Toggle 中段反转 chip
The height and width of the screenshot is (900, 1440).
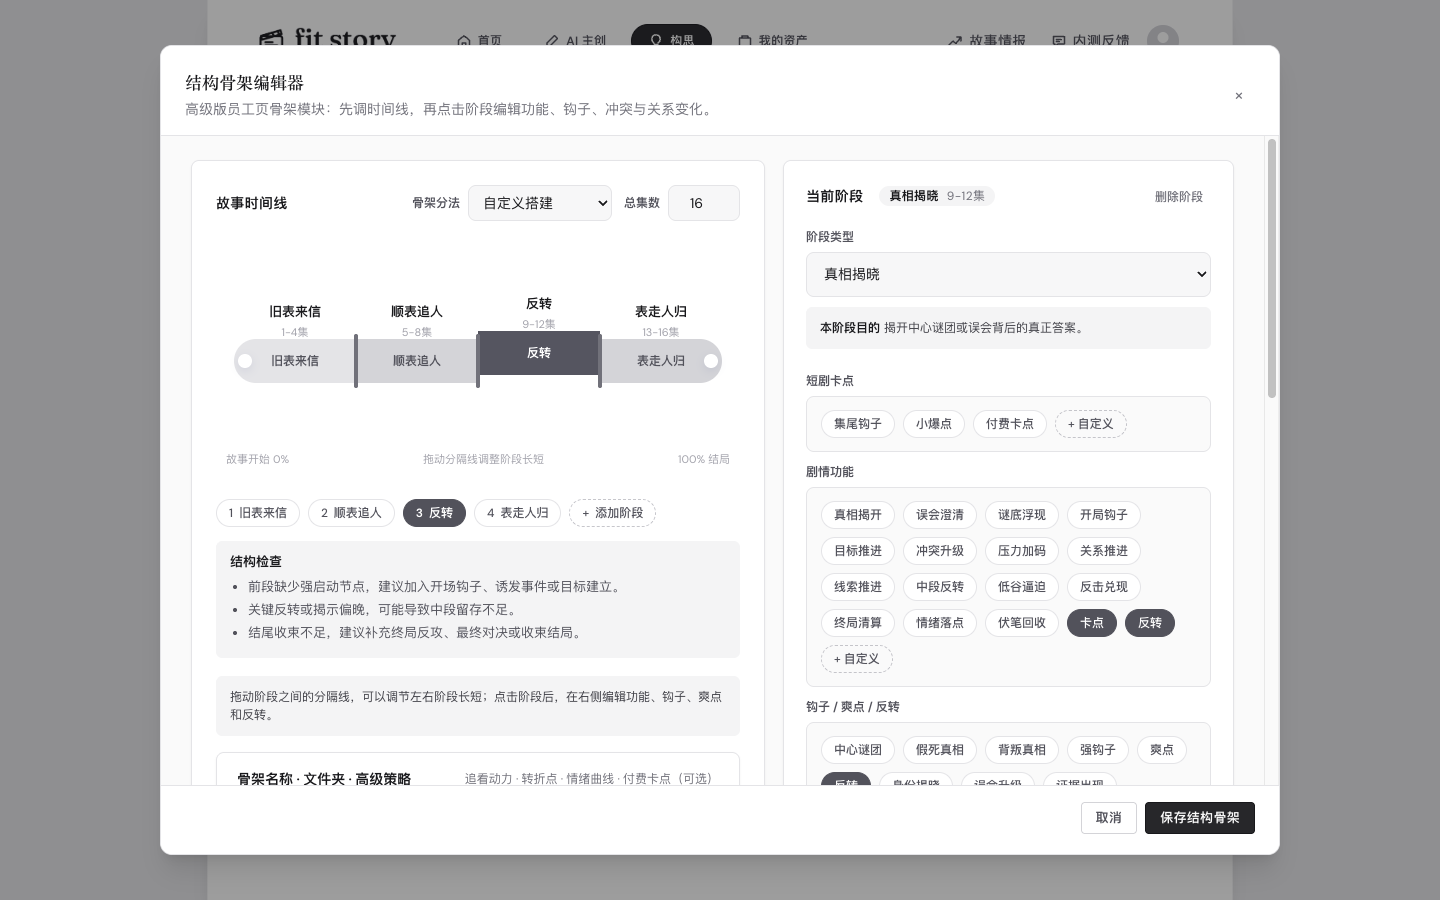pyautogui.click(x=940, y=587)
